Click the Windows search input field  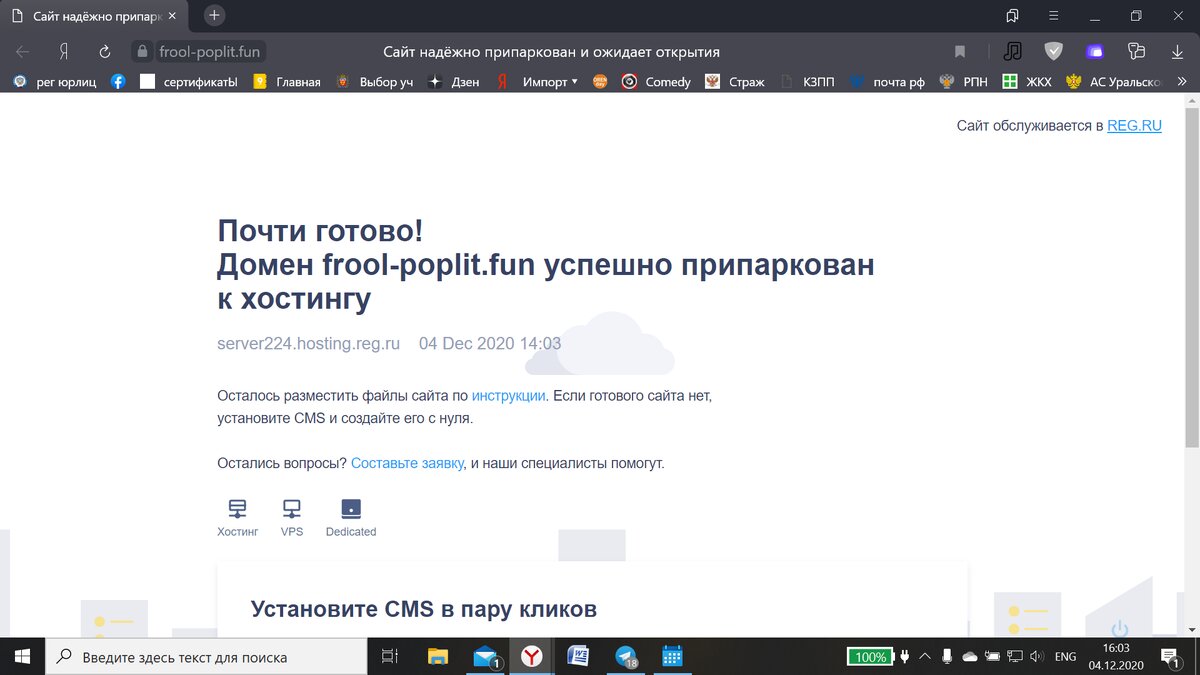coord(200,656)
